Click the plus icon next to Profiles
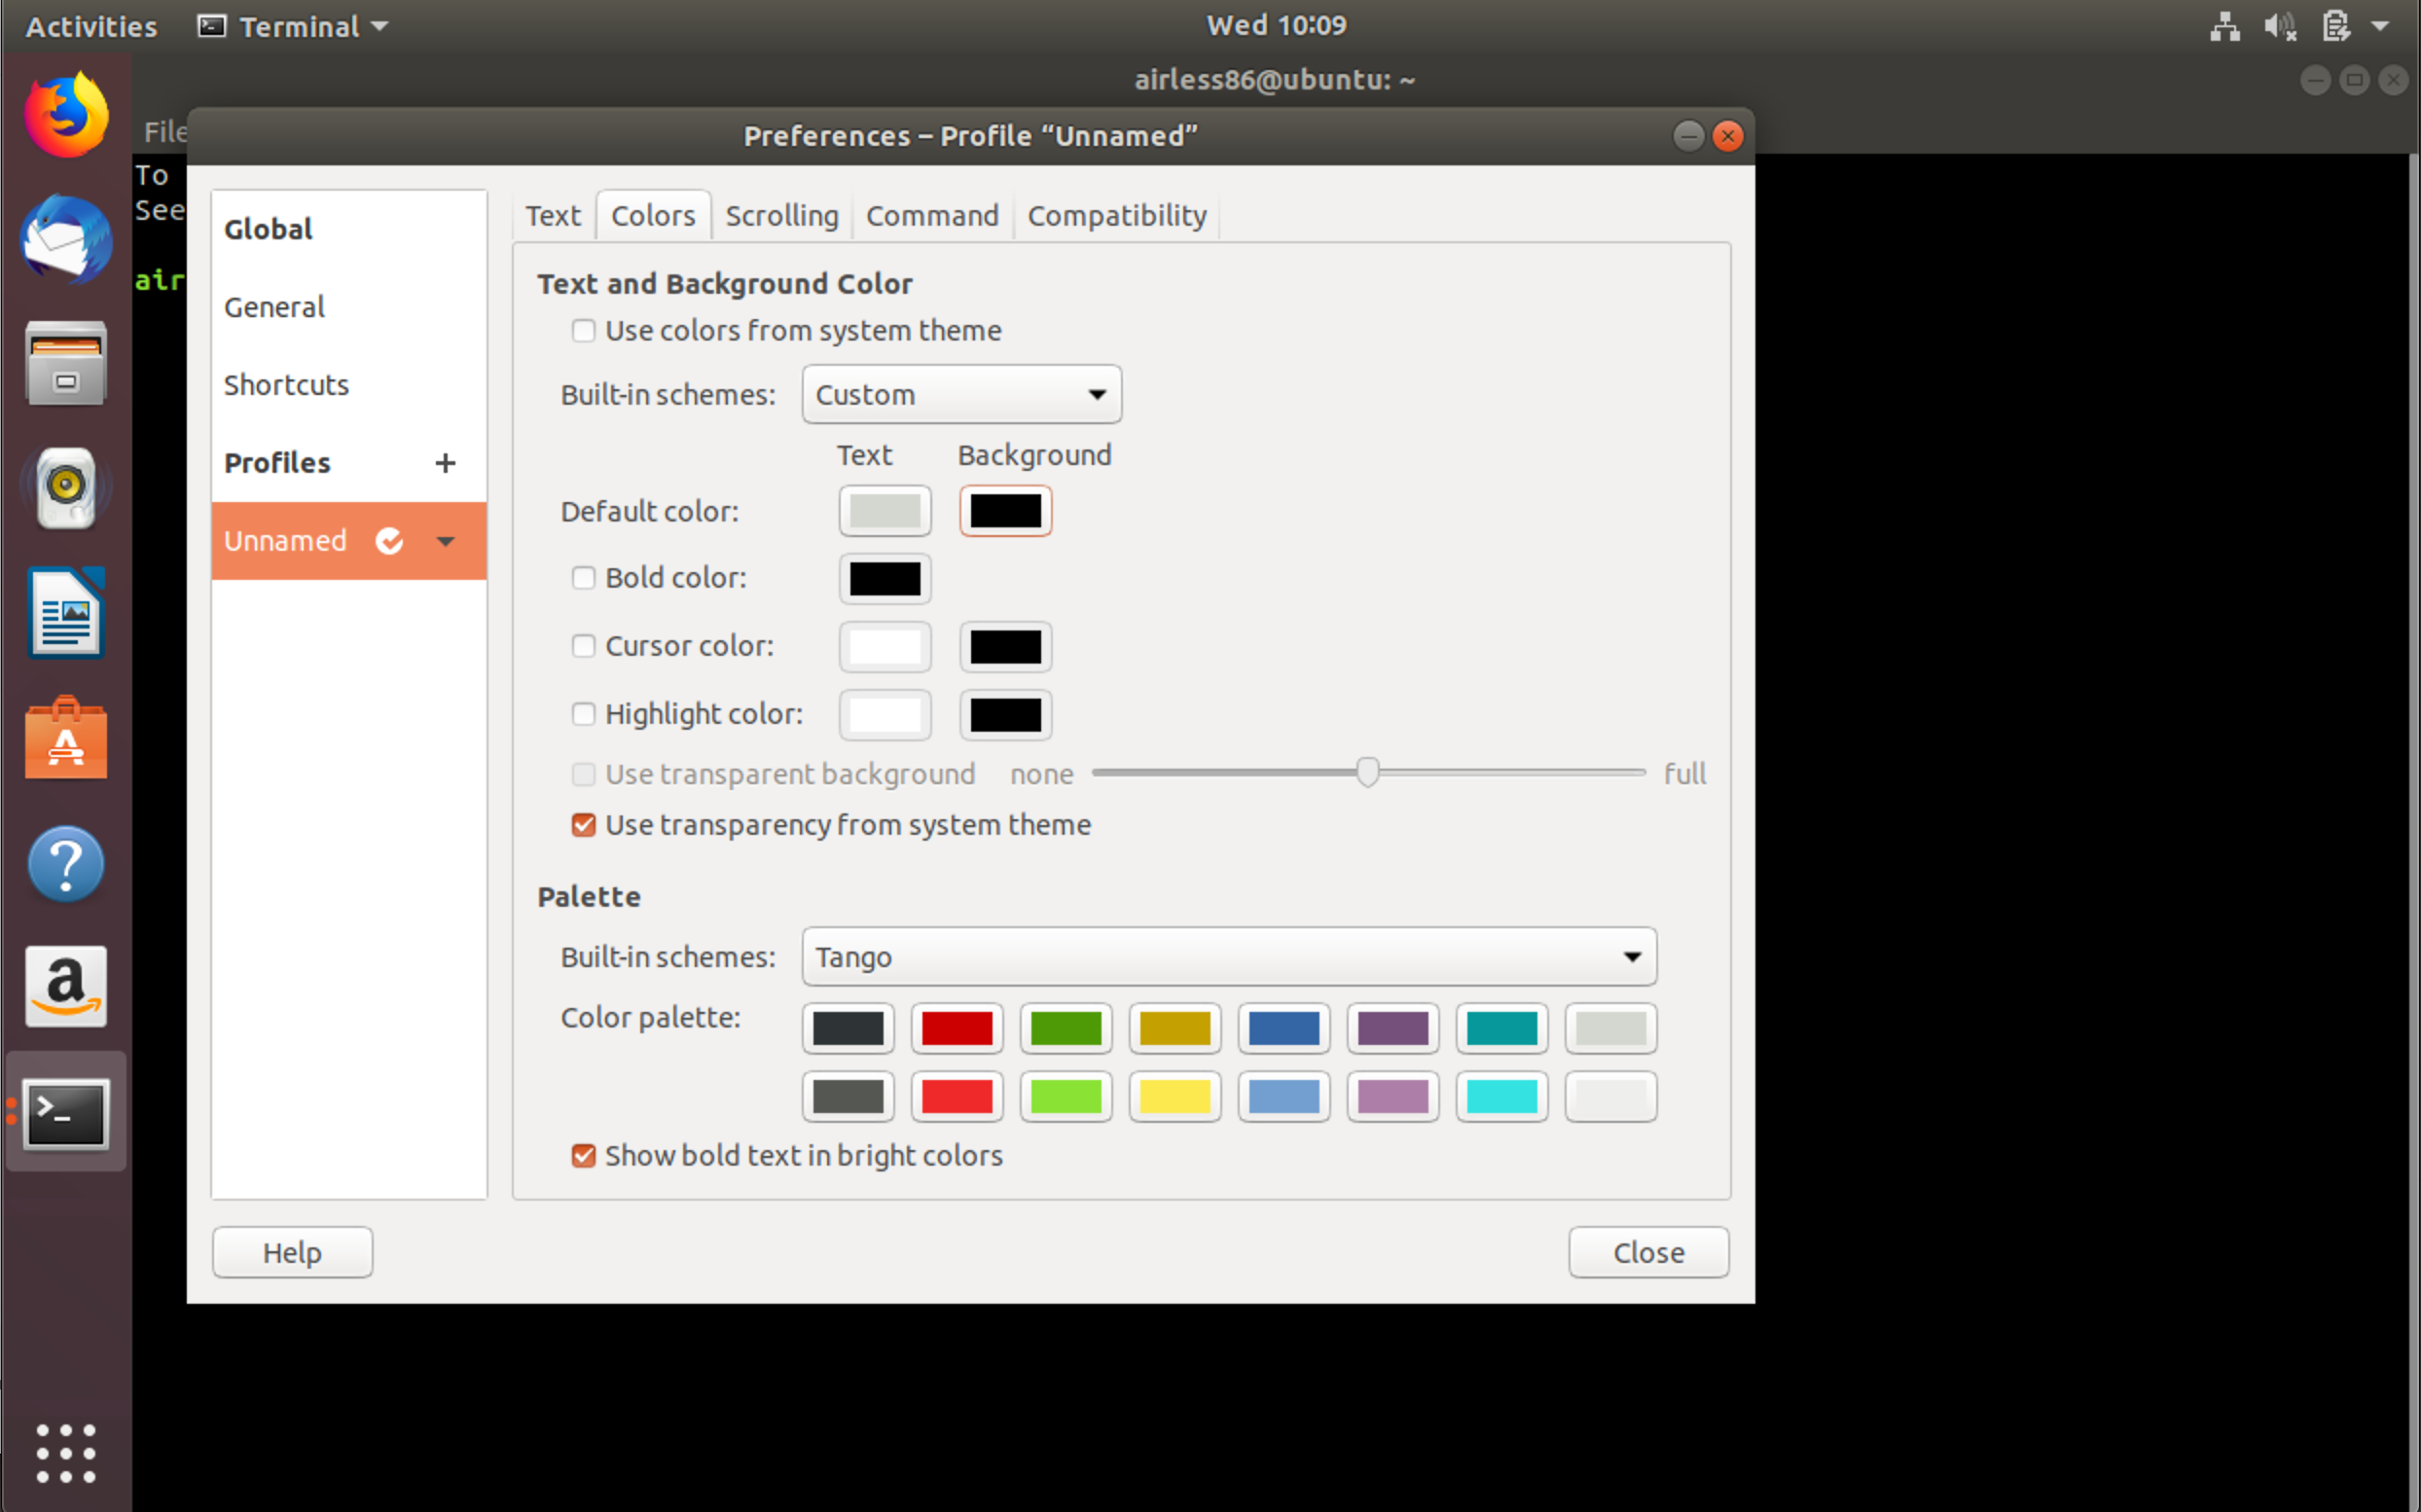This screenshot has width=2421, height=1512. [x=445, y=463]
